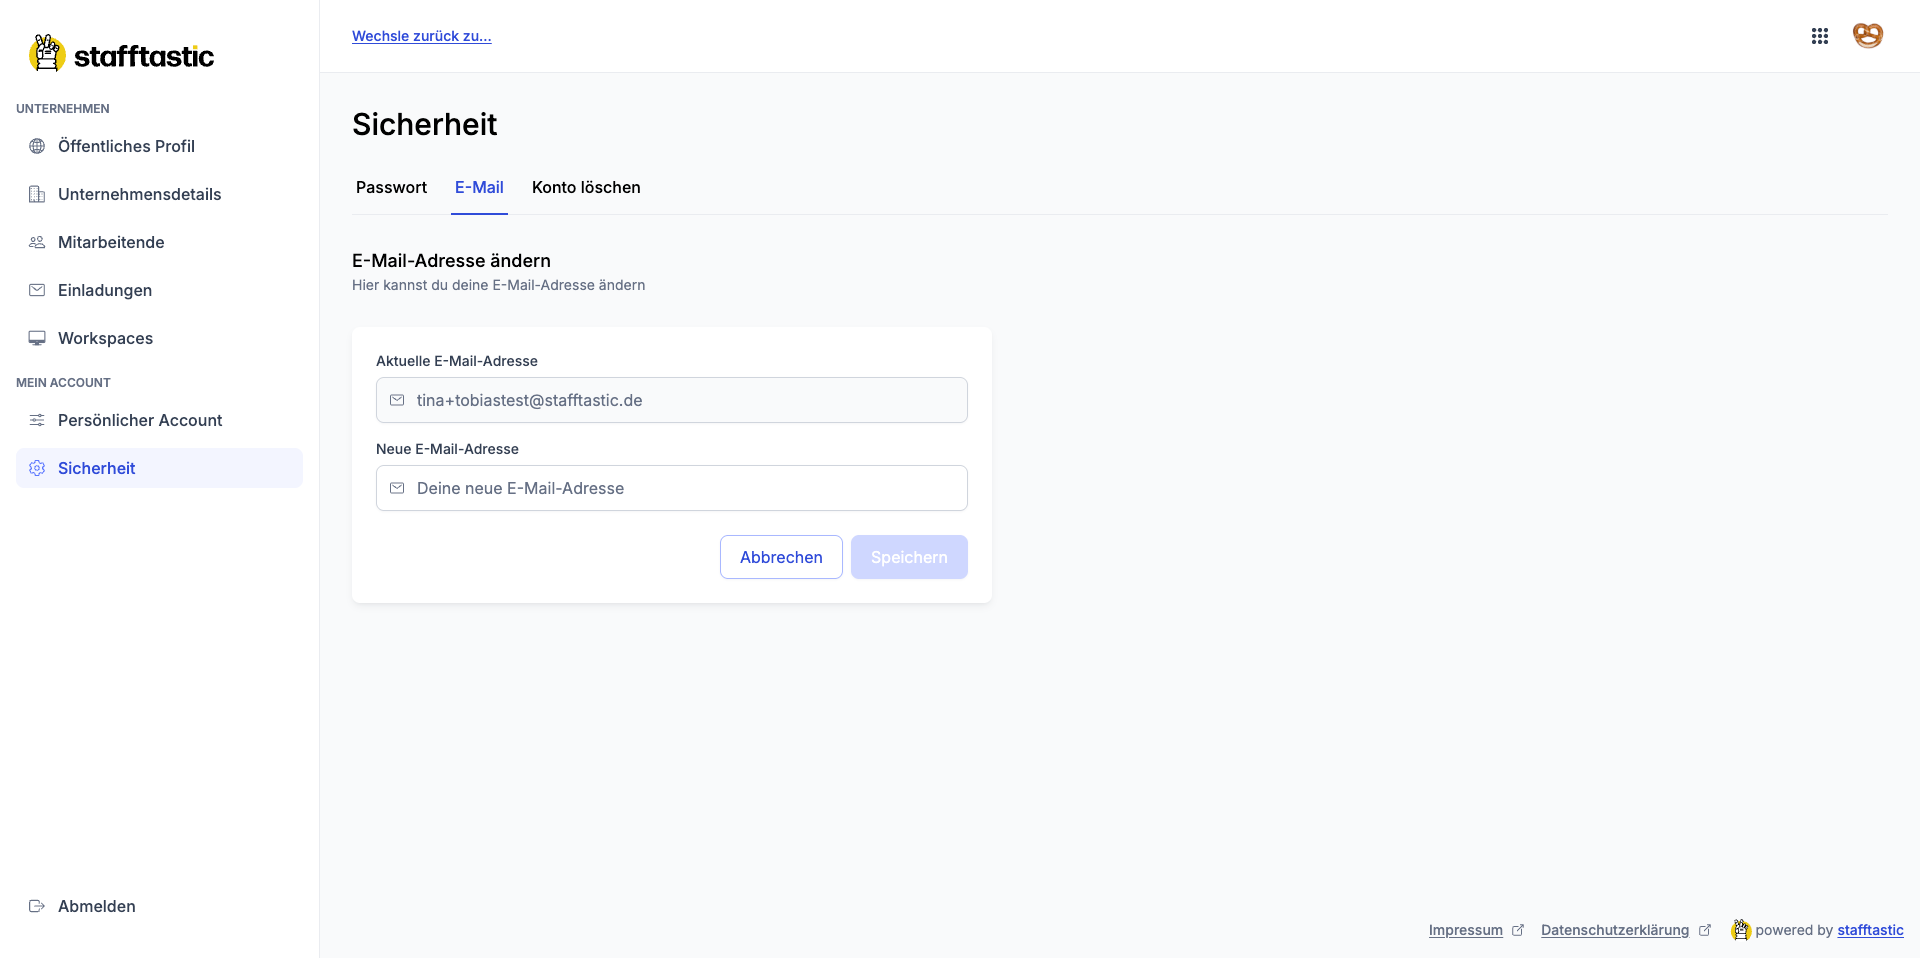The image size is (1920, 958).
Task: Open the Impressum footer link
Action: click(1465, 930)
